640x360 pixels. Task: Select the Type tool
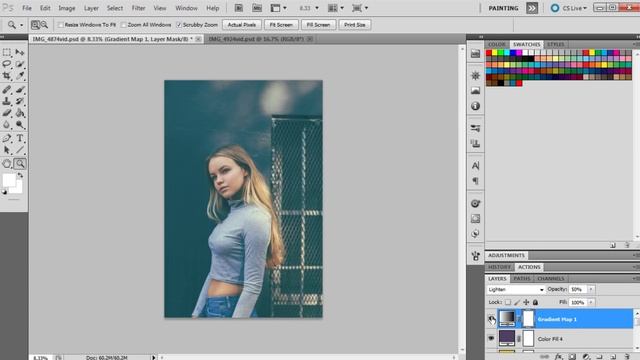point(20,138)
